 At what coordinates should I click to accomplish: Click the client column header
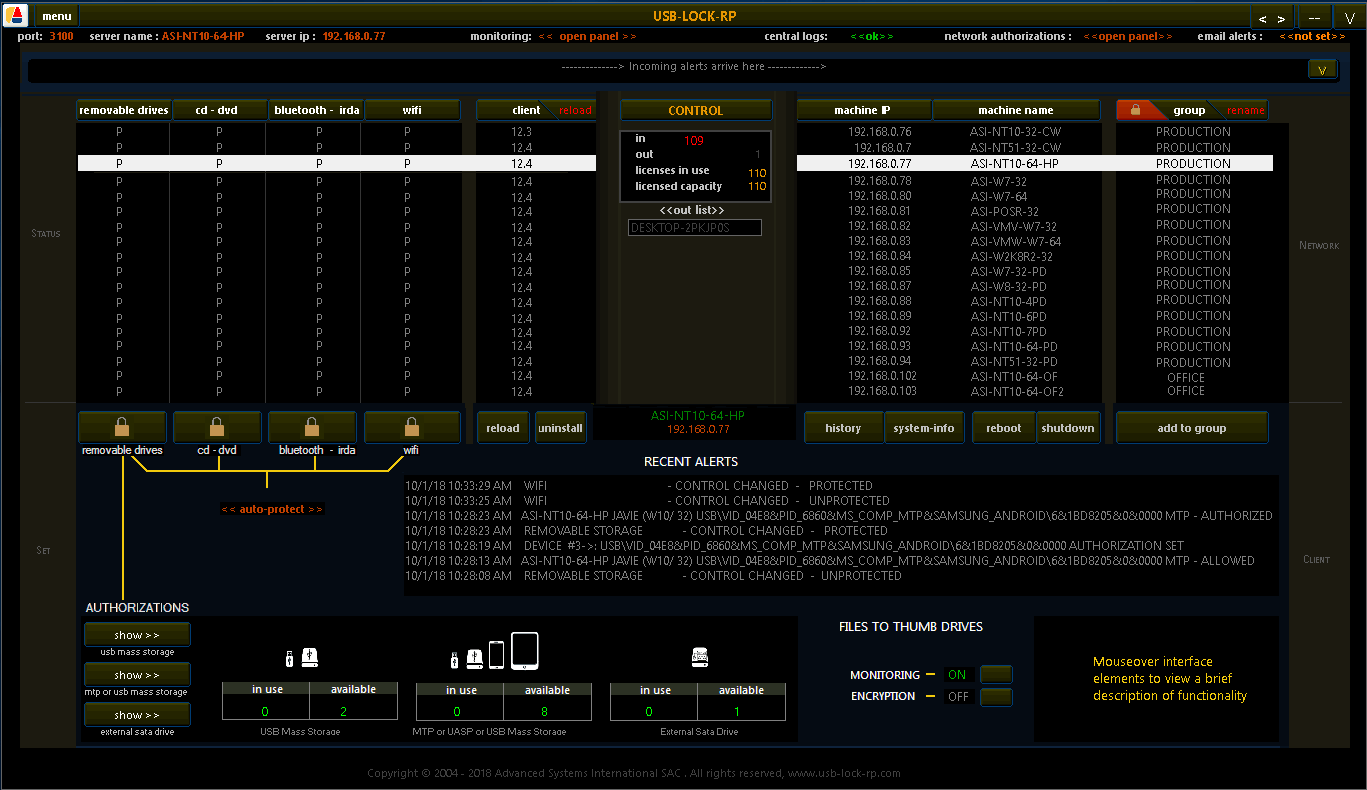(x=526, y=110)
